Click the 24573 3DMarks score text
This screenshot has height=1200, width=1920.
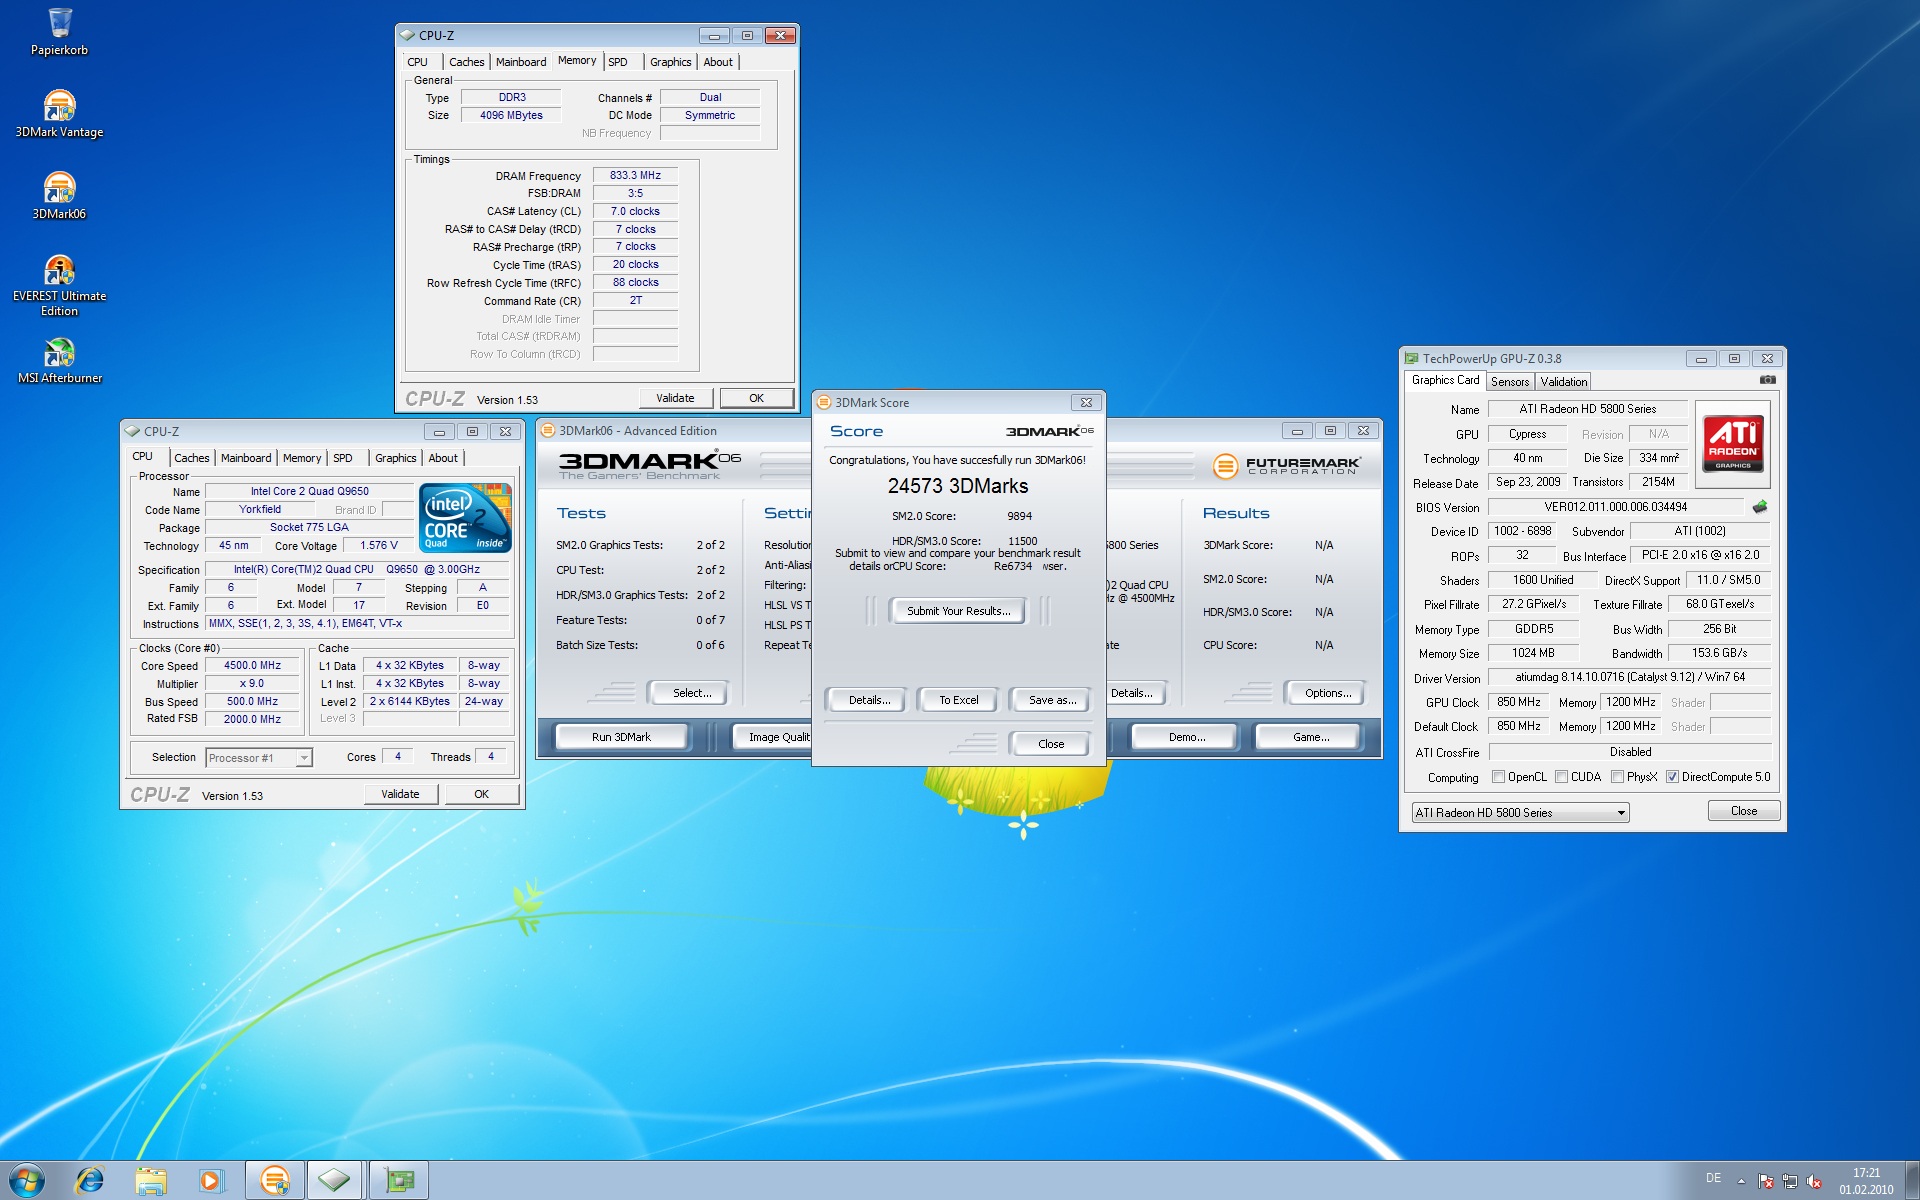coord(958,486)
